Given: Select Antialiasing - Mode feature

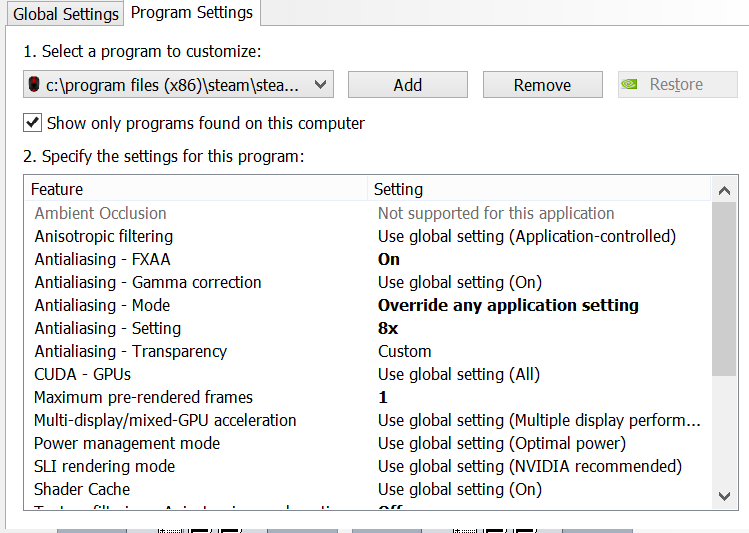Looking at the screenshot, I should point(102,305).
